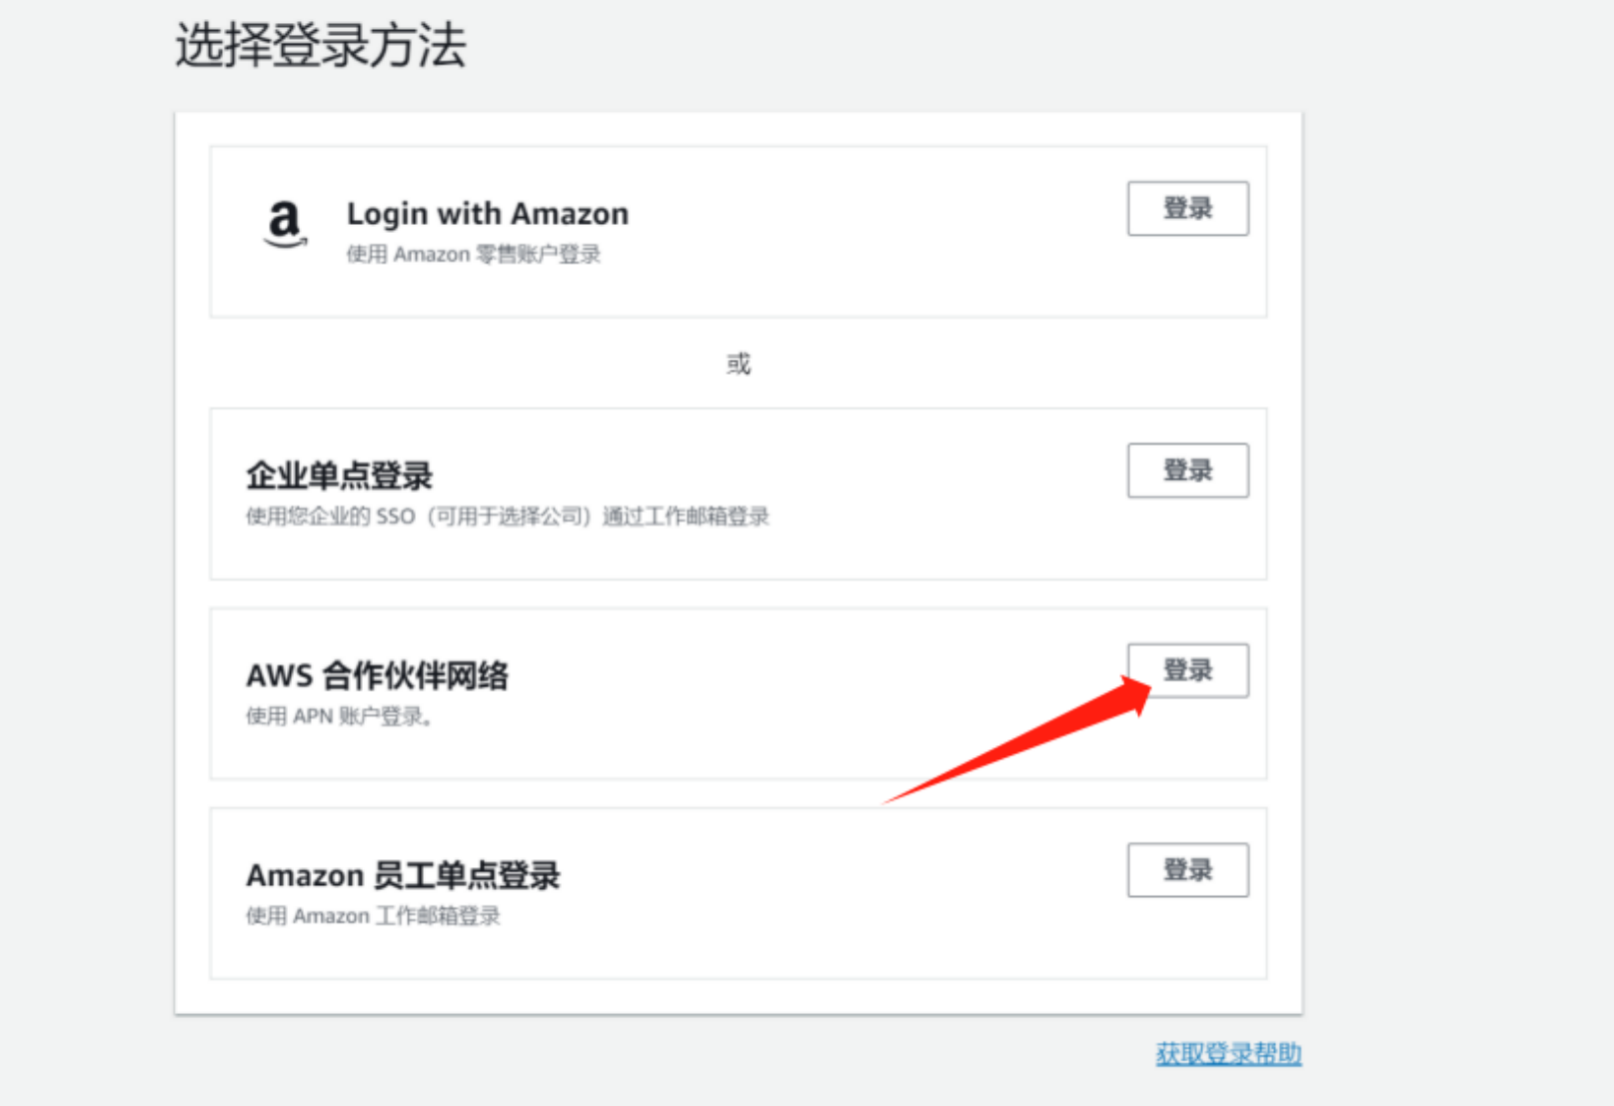Screen dimensions: 1614x1106
Task: Select the Login with Amazon heading
Action: pos(488,214)
